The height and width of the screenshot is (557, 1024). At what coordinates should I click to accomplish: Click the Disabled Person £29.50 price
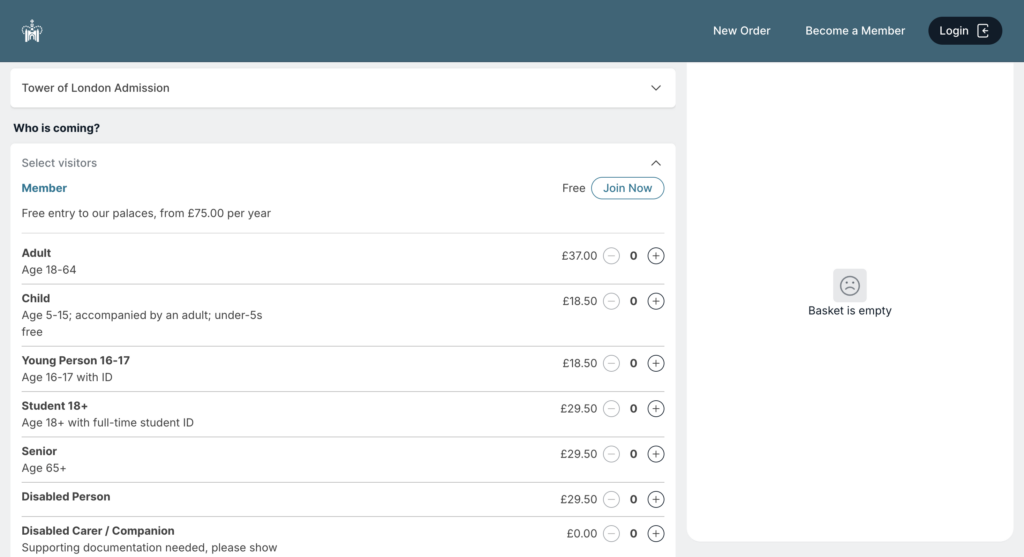point(579,500)
